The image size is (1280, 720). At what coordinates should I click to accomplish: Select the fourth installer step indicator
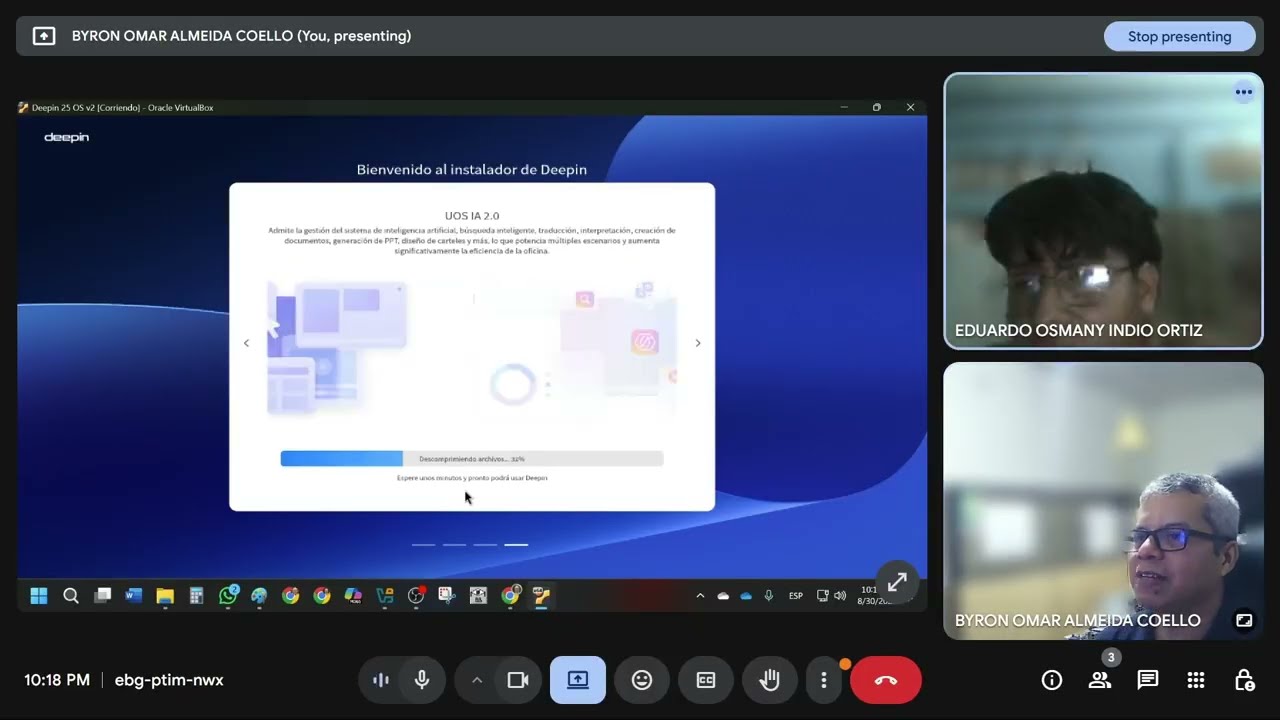tap(516, 545)
